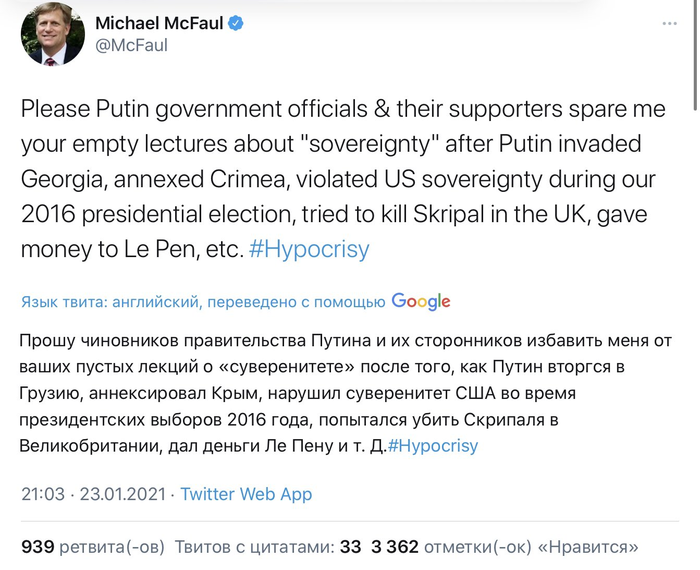Click the blue verified badge
Image resolution: width=700 pixels, height=570 pixels.
(x=236, y=22)
